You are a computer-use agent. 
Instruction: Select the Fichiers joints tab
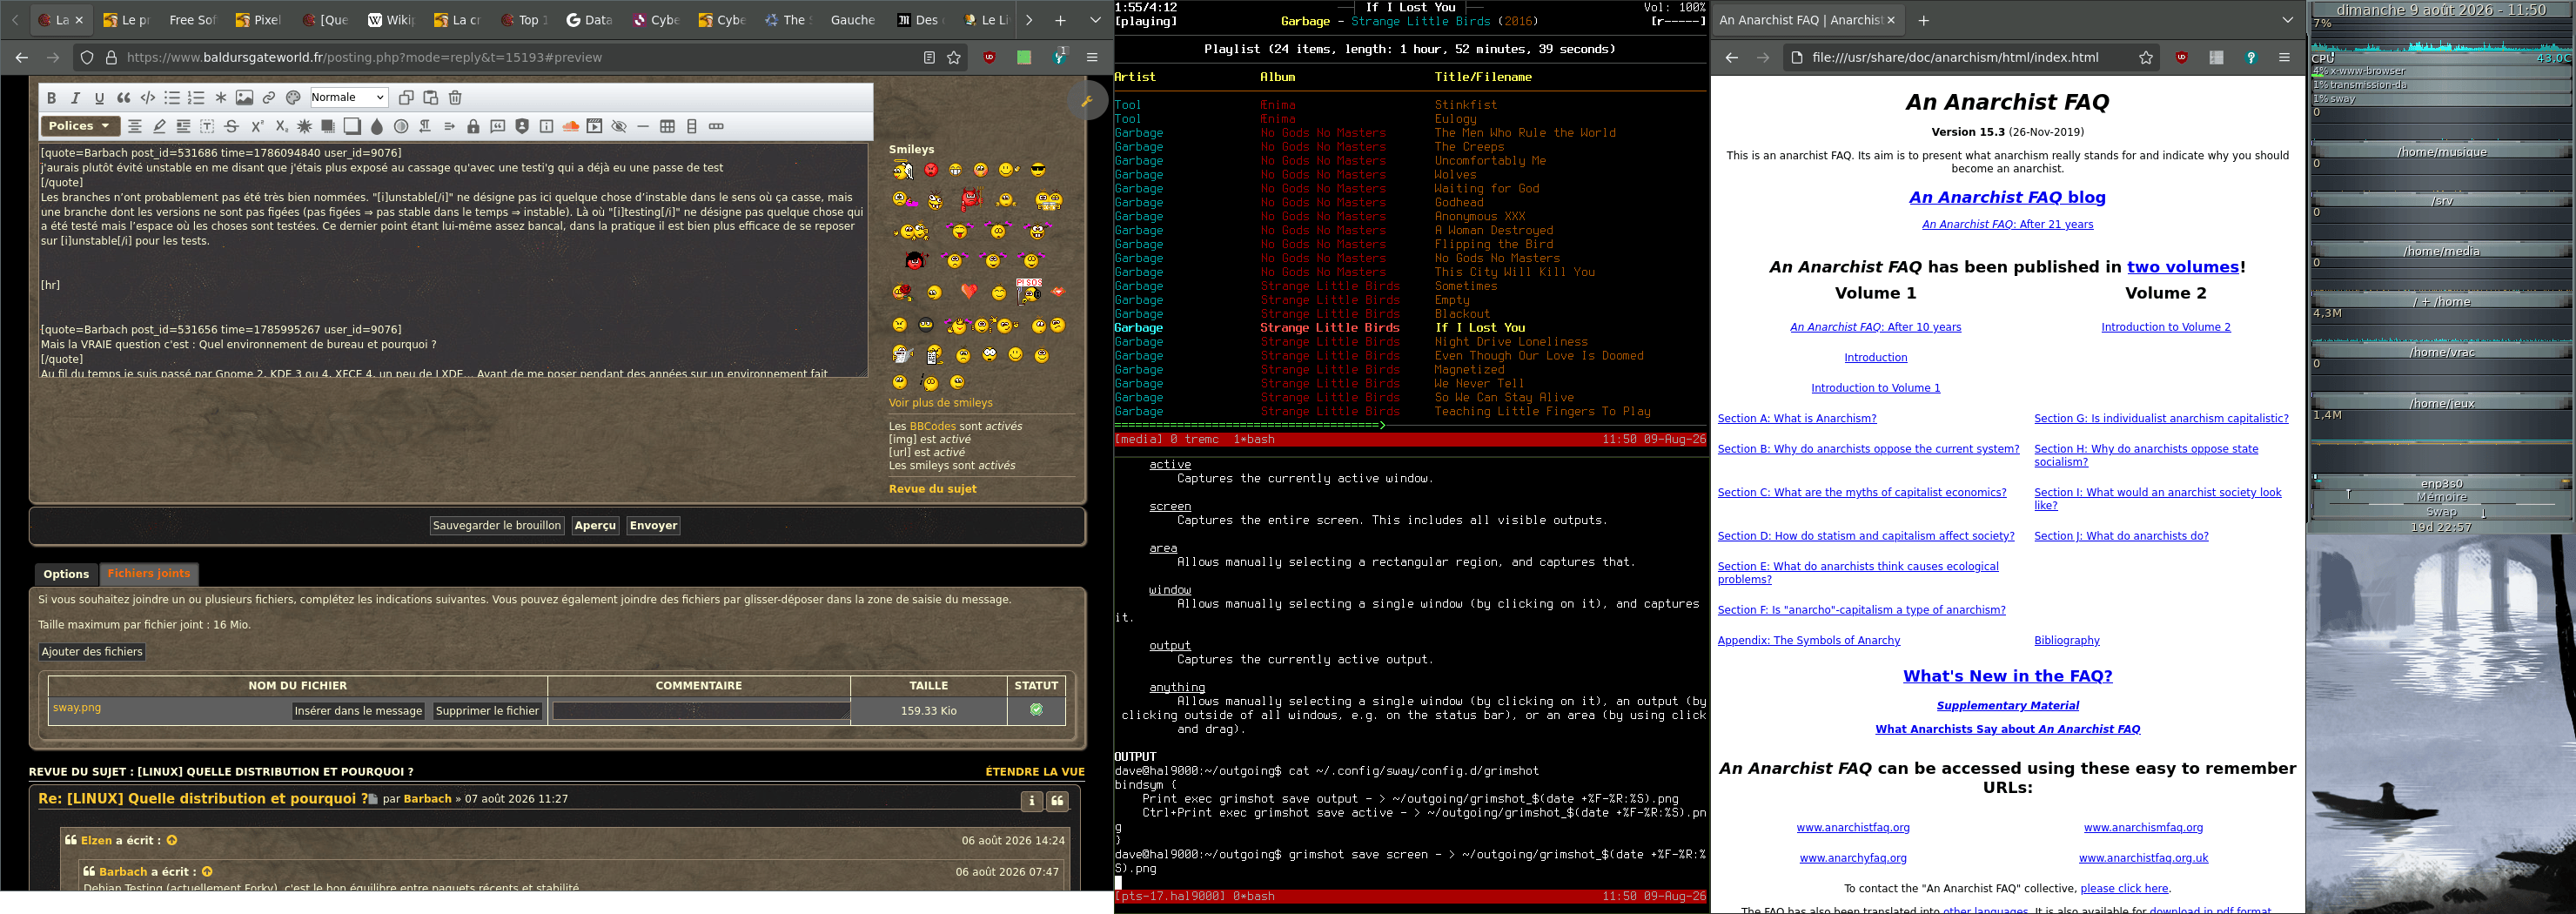pos(149,574)
